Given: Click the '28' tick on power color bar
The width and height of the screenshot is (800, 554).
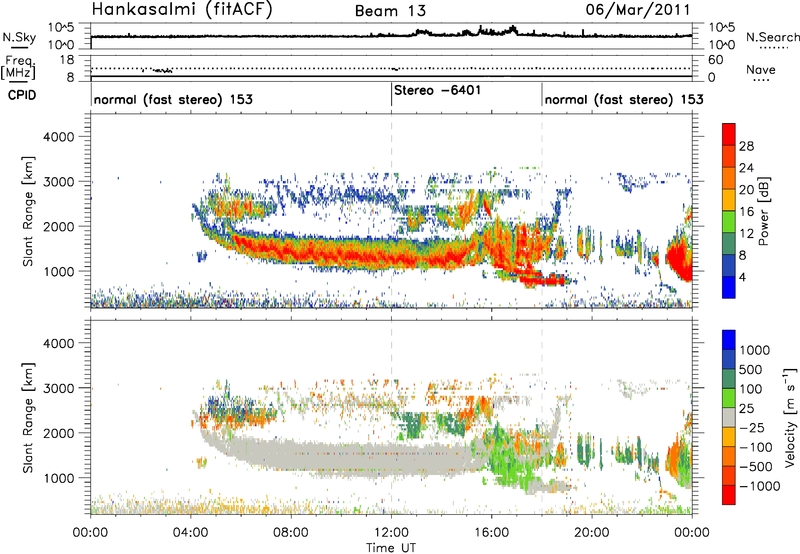Looking at the screenshot, I should tap(746, 146).
